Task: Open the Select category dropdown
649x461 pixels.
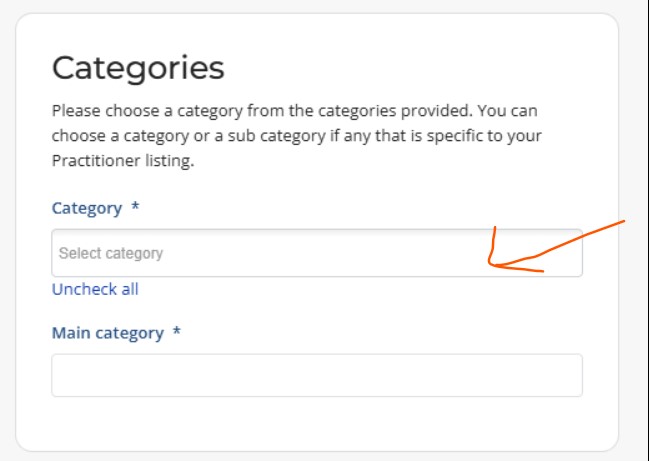Action: pyautogui.click(x=317, y=253)
